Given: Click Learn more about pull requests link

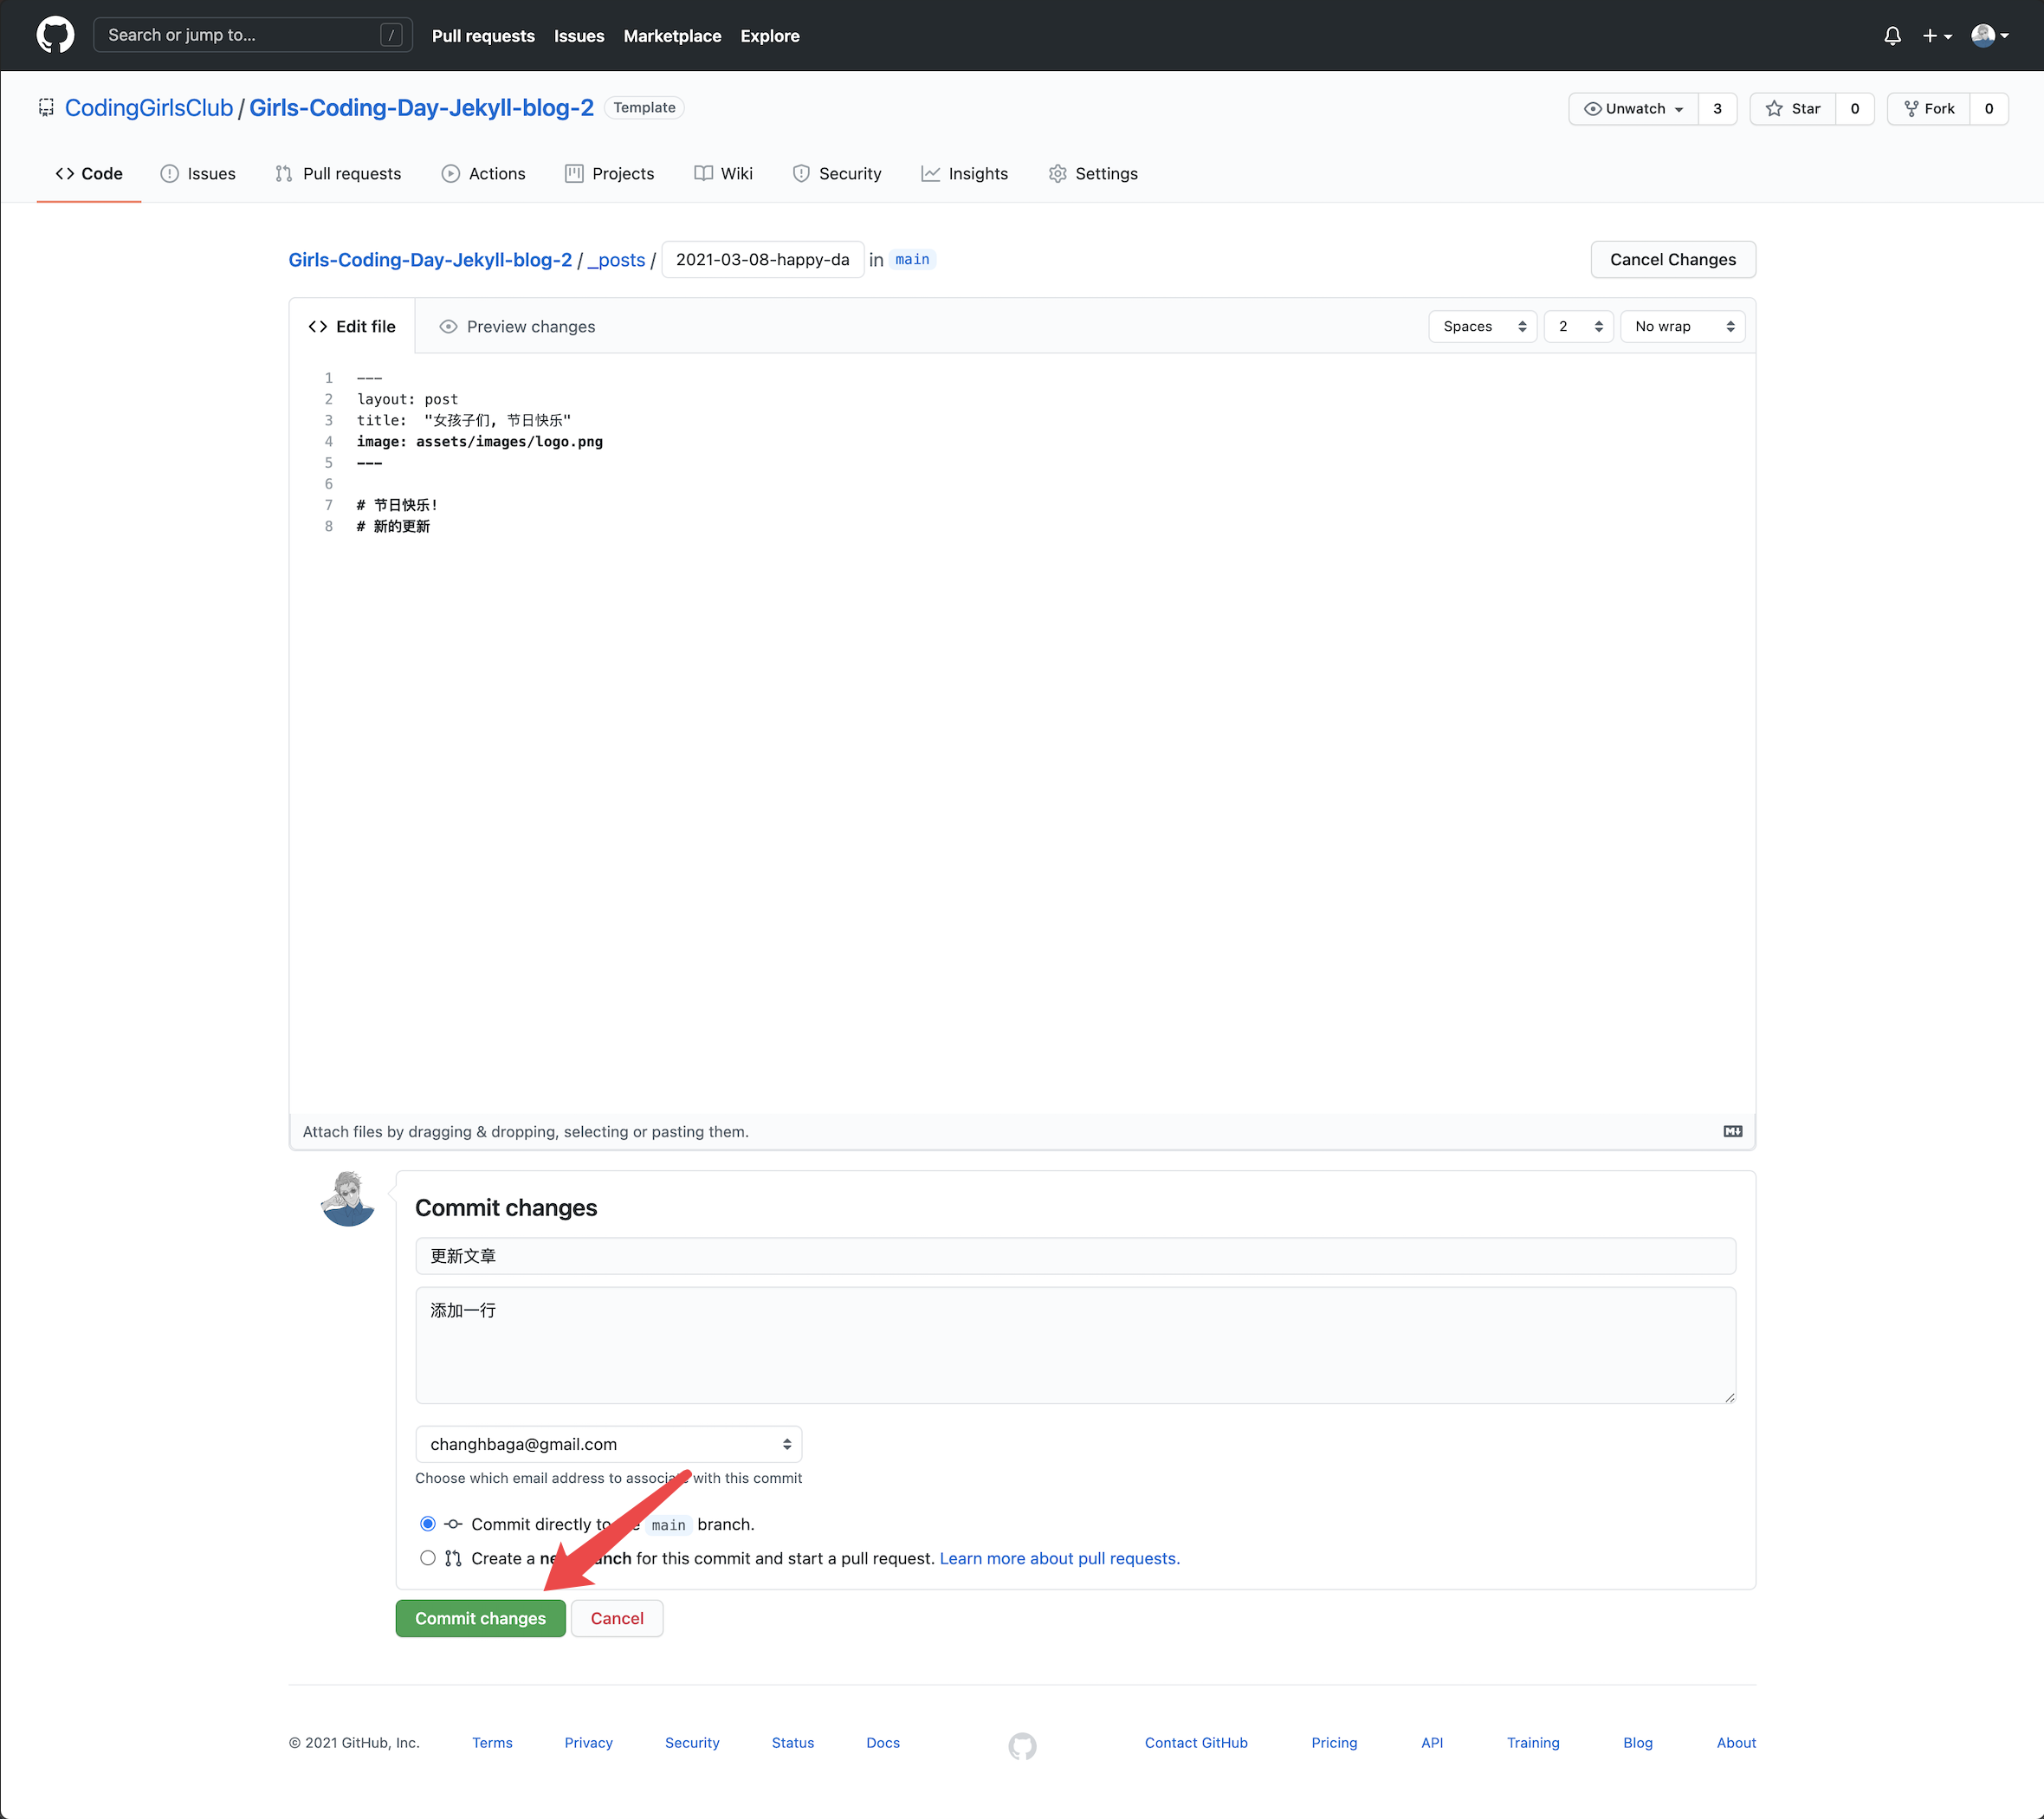Looking at the screenshot, I should (1059, 1558).
